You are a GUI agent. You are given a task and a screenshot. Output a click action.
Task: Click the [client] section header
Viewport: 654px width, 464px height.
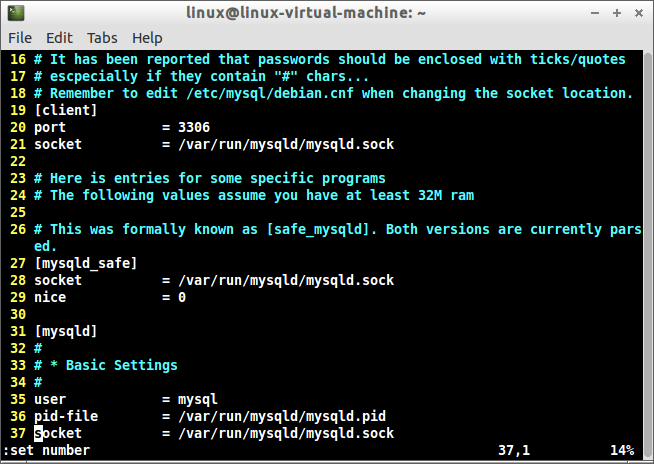click(x=66, y=110)
